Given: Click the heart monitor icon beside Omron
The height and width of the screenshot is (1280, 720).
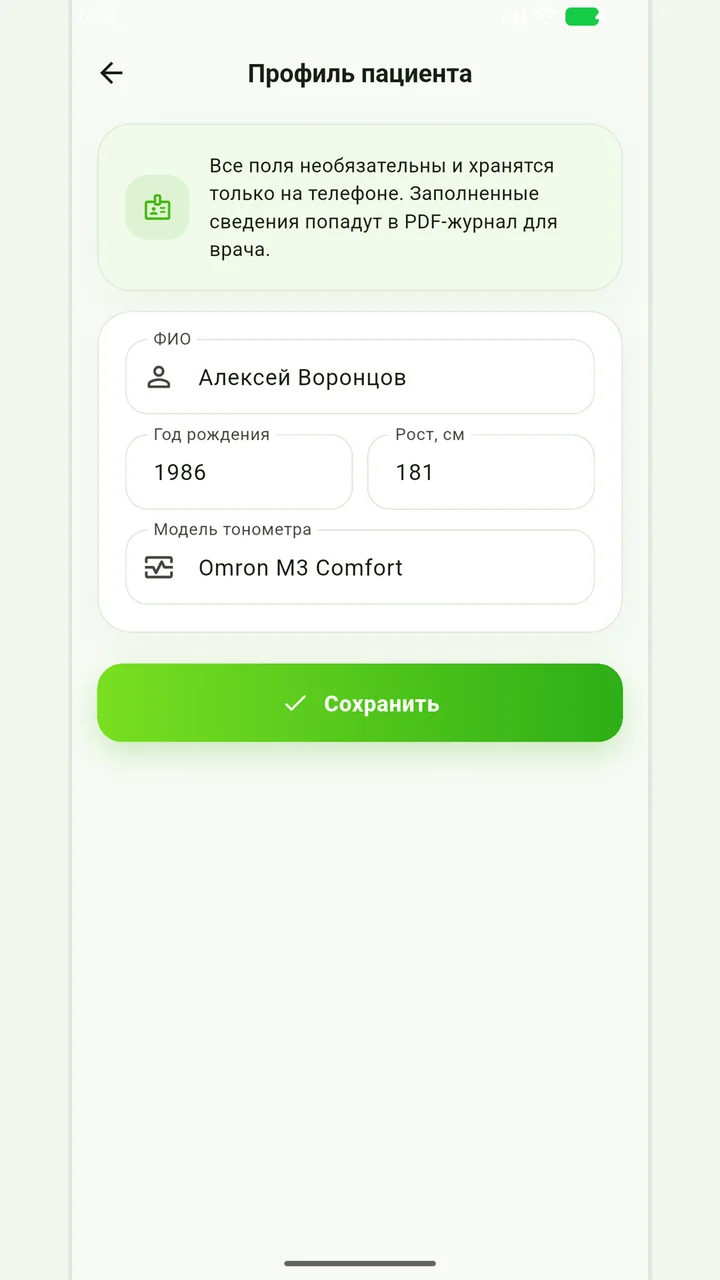Looking at the screenshot, I should 159,567.
